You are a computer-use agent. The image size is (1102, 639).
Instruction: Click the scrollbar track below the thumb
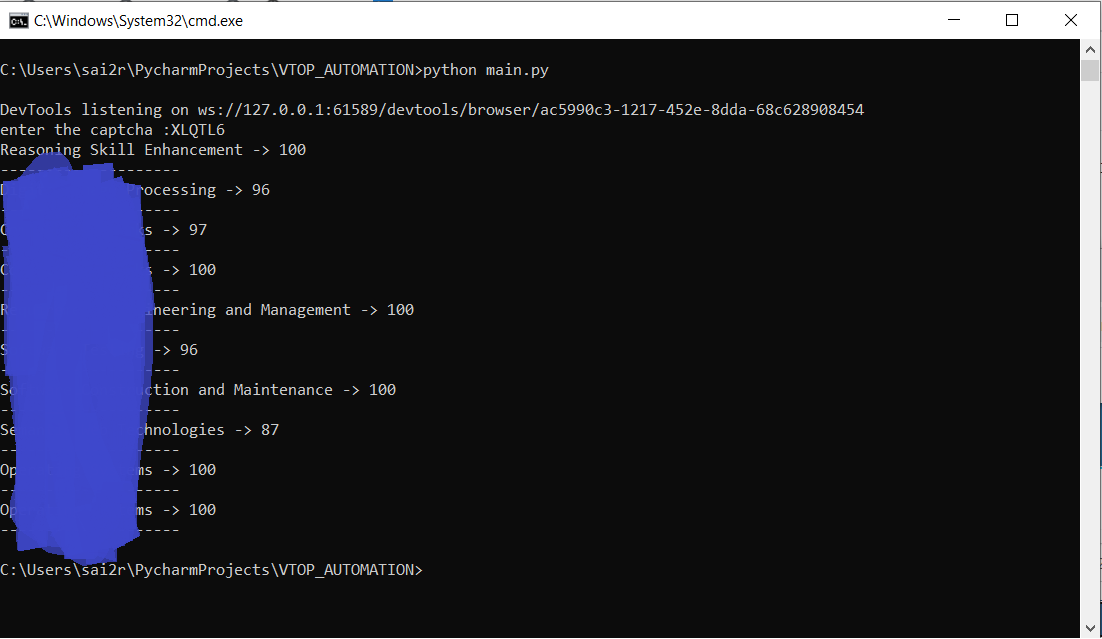click(1089, 350)
